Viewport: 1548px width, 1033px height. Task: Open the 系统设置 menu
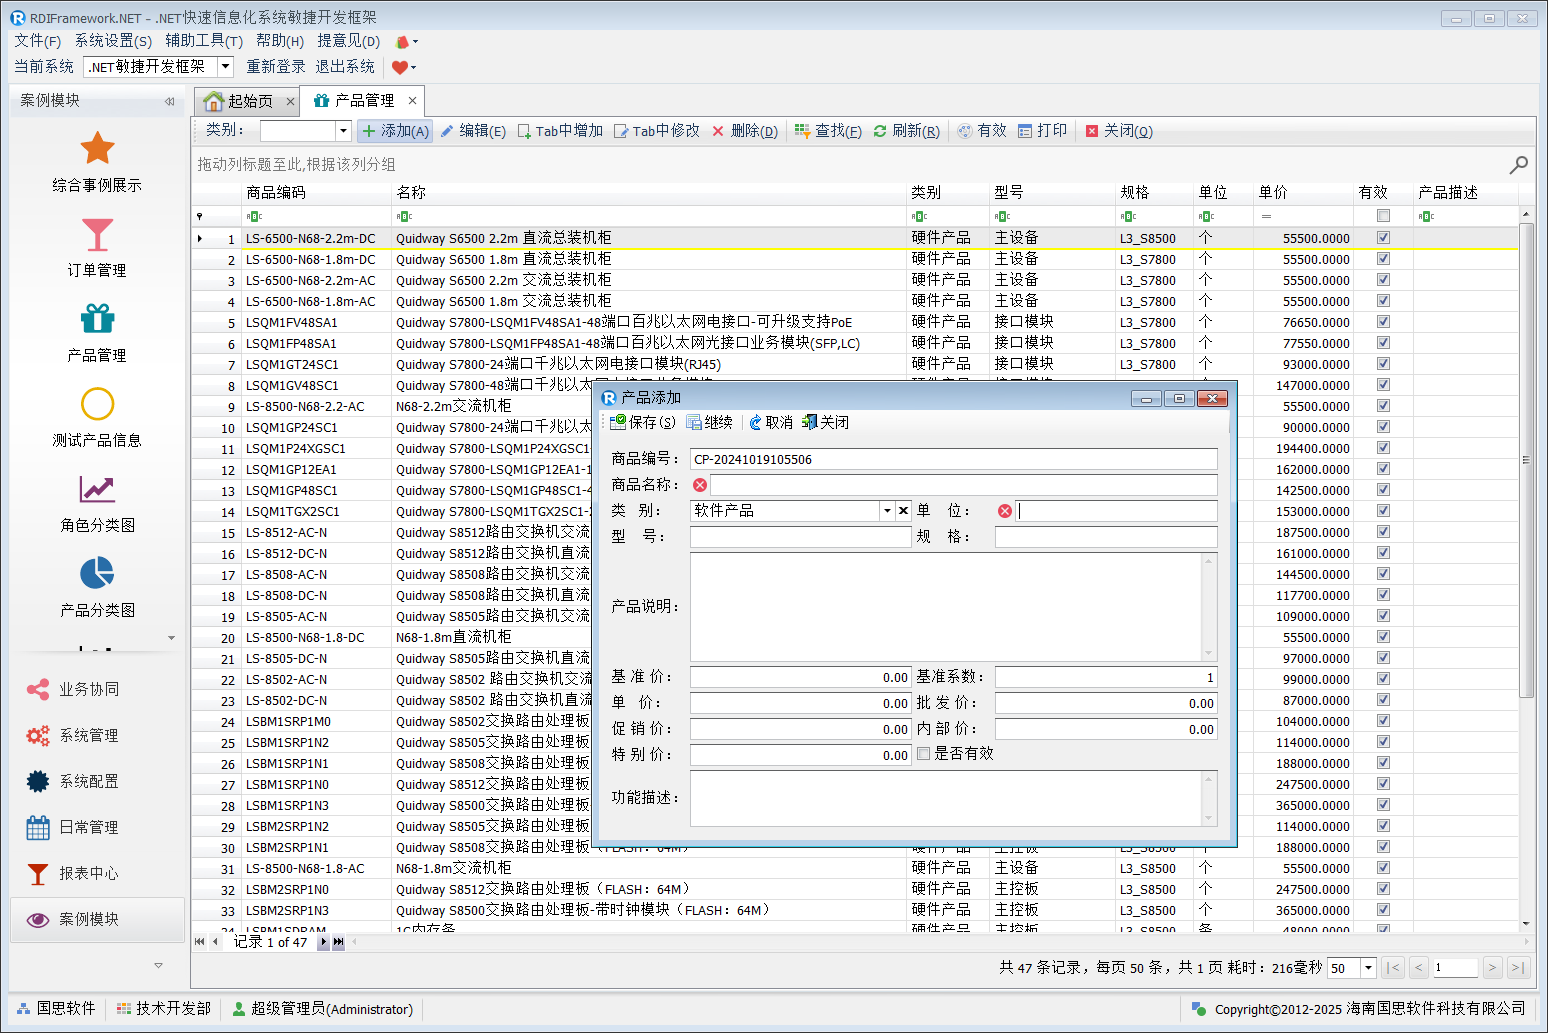click(x=113, y=41)
